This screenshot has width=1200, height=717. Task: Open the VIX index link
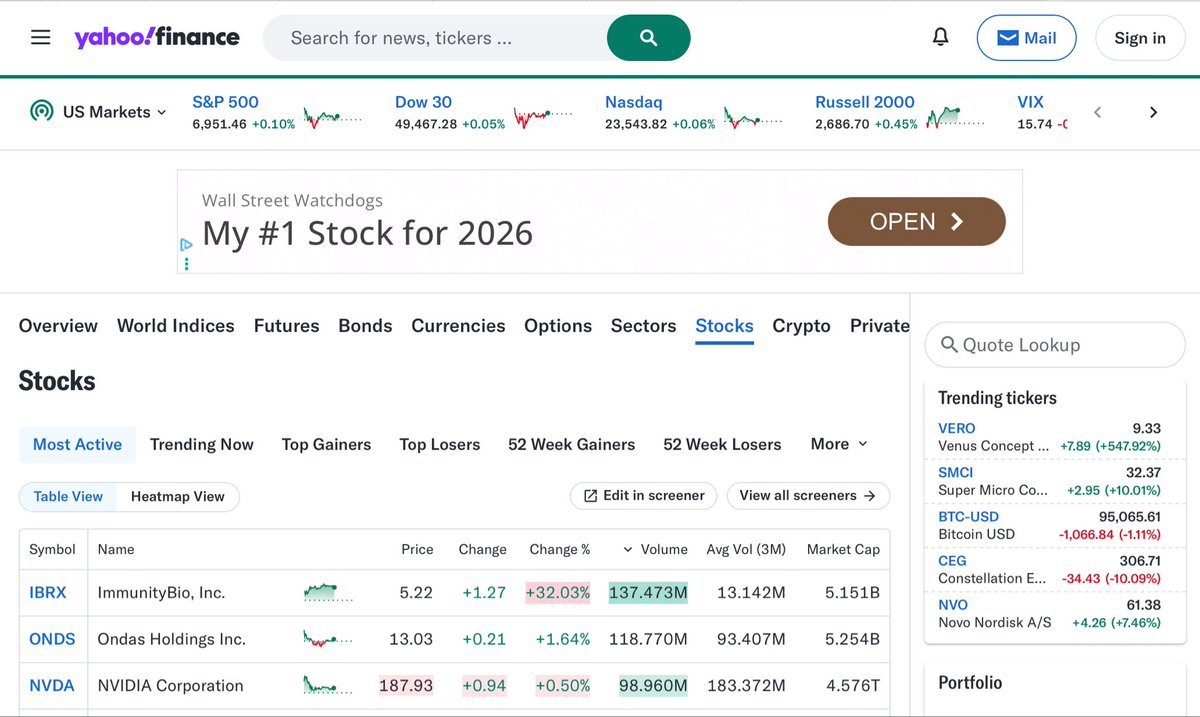point(1030,102)
